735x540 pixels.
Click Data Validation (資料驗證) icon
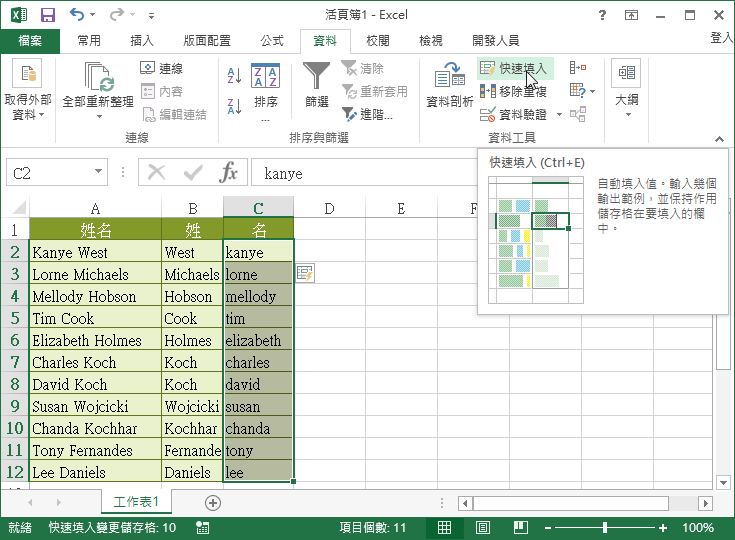tap(488, 114)
